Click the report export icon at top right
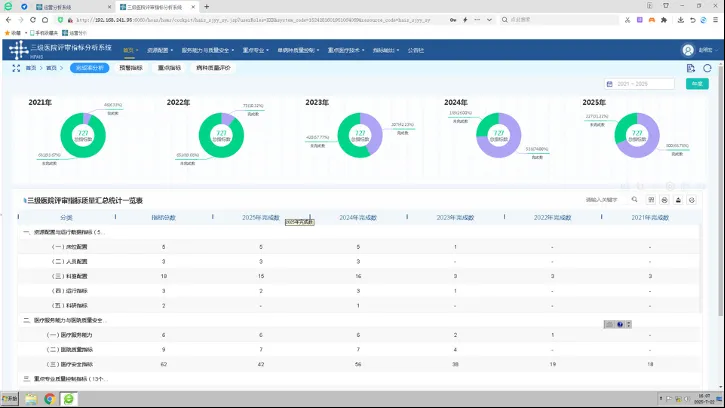 click(x=691, y=68)
